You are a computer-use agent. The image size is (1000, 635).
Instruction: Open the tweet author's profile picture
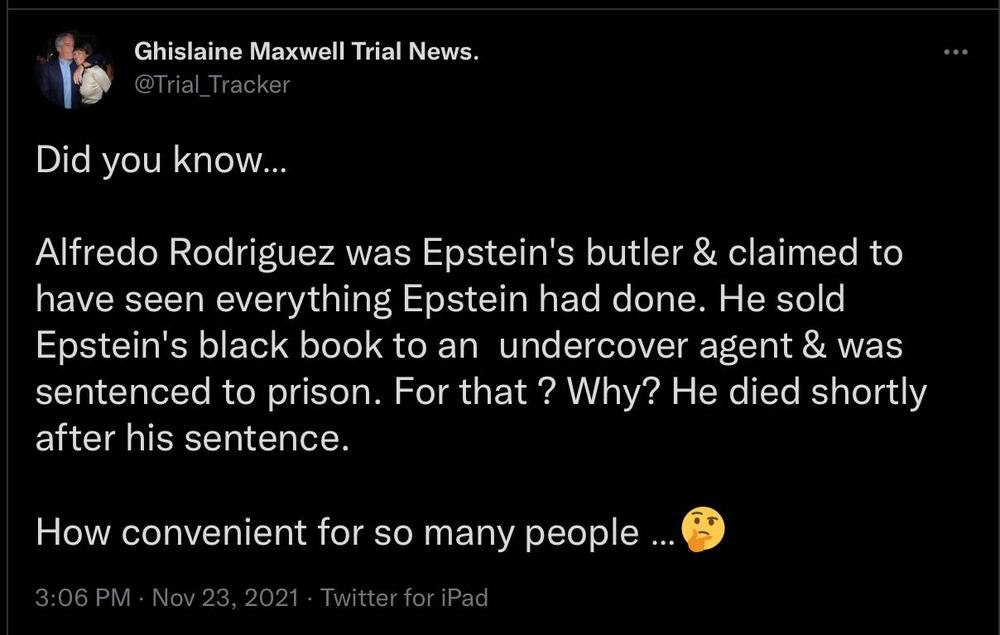(76, 69)
